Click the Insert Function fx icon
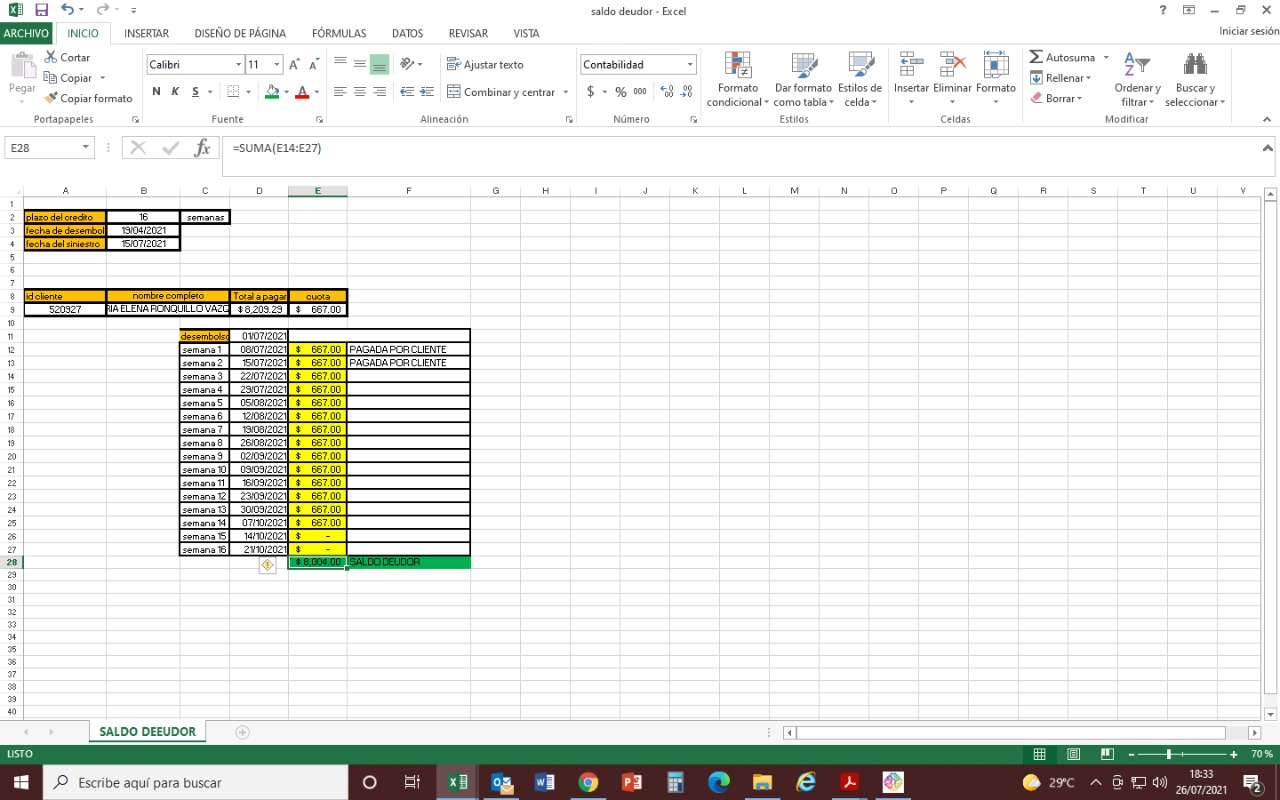 pyautogui.click(x=202, y=148)
